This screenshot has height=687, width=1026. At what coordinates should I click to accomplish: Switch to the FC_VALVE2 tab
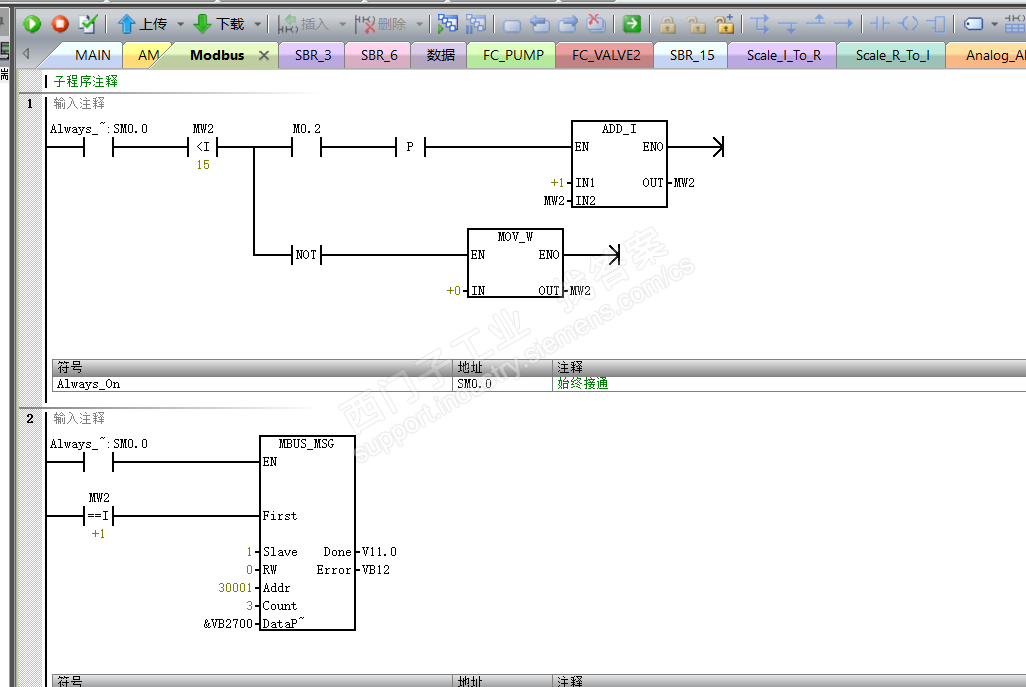(x=606, y=55)
